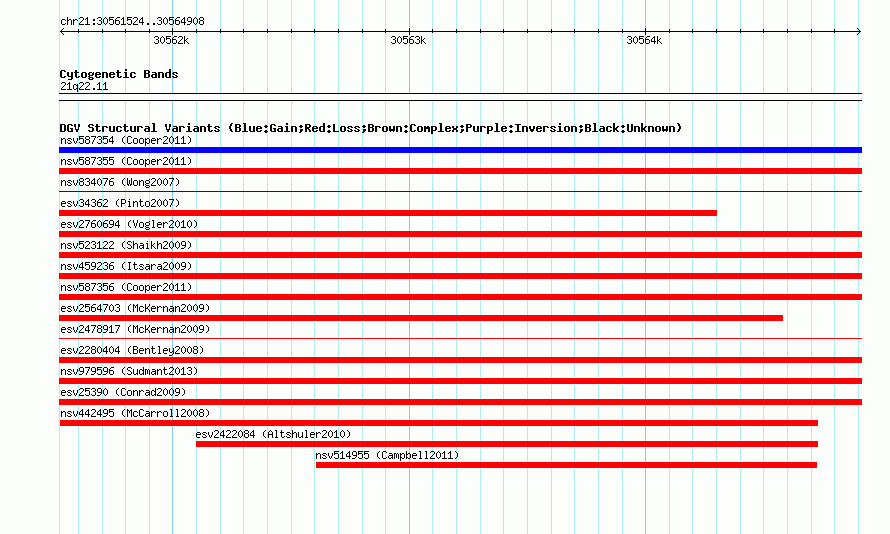890x534 pixels.
Task: Open esv2478917 (McKernan2009) label
Action: [135, 329]
